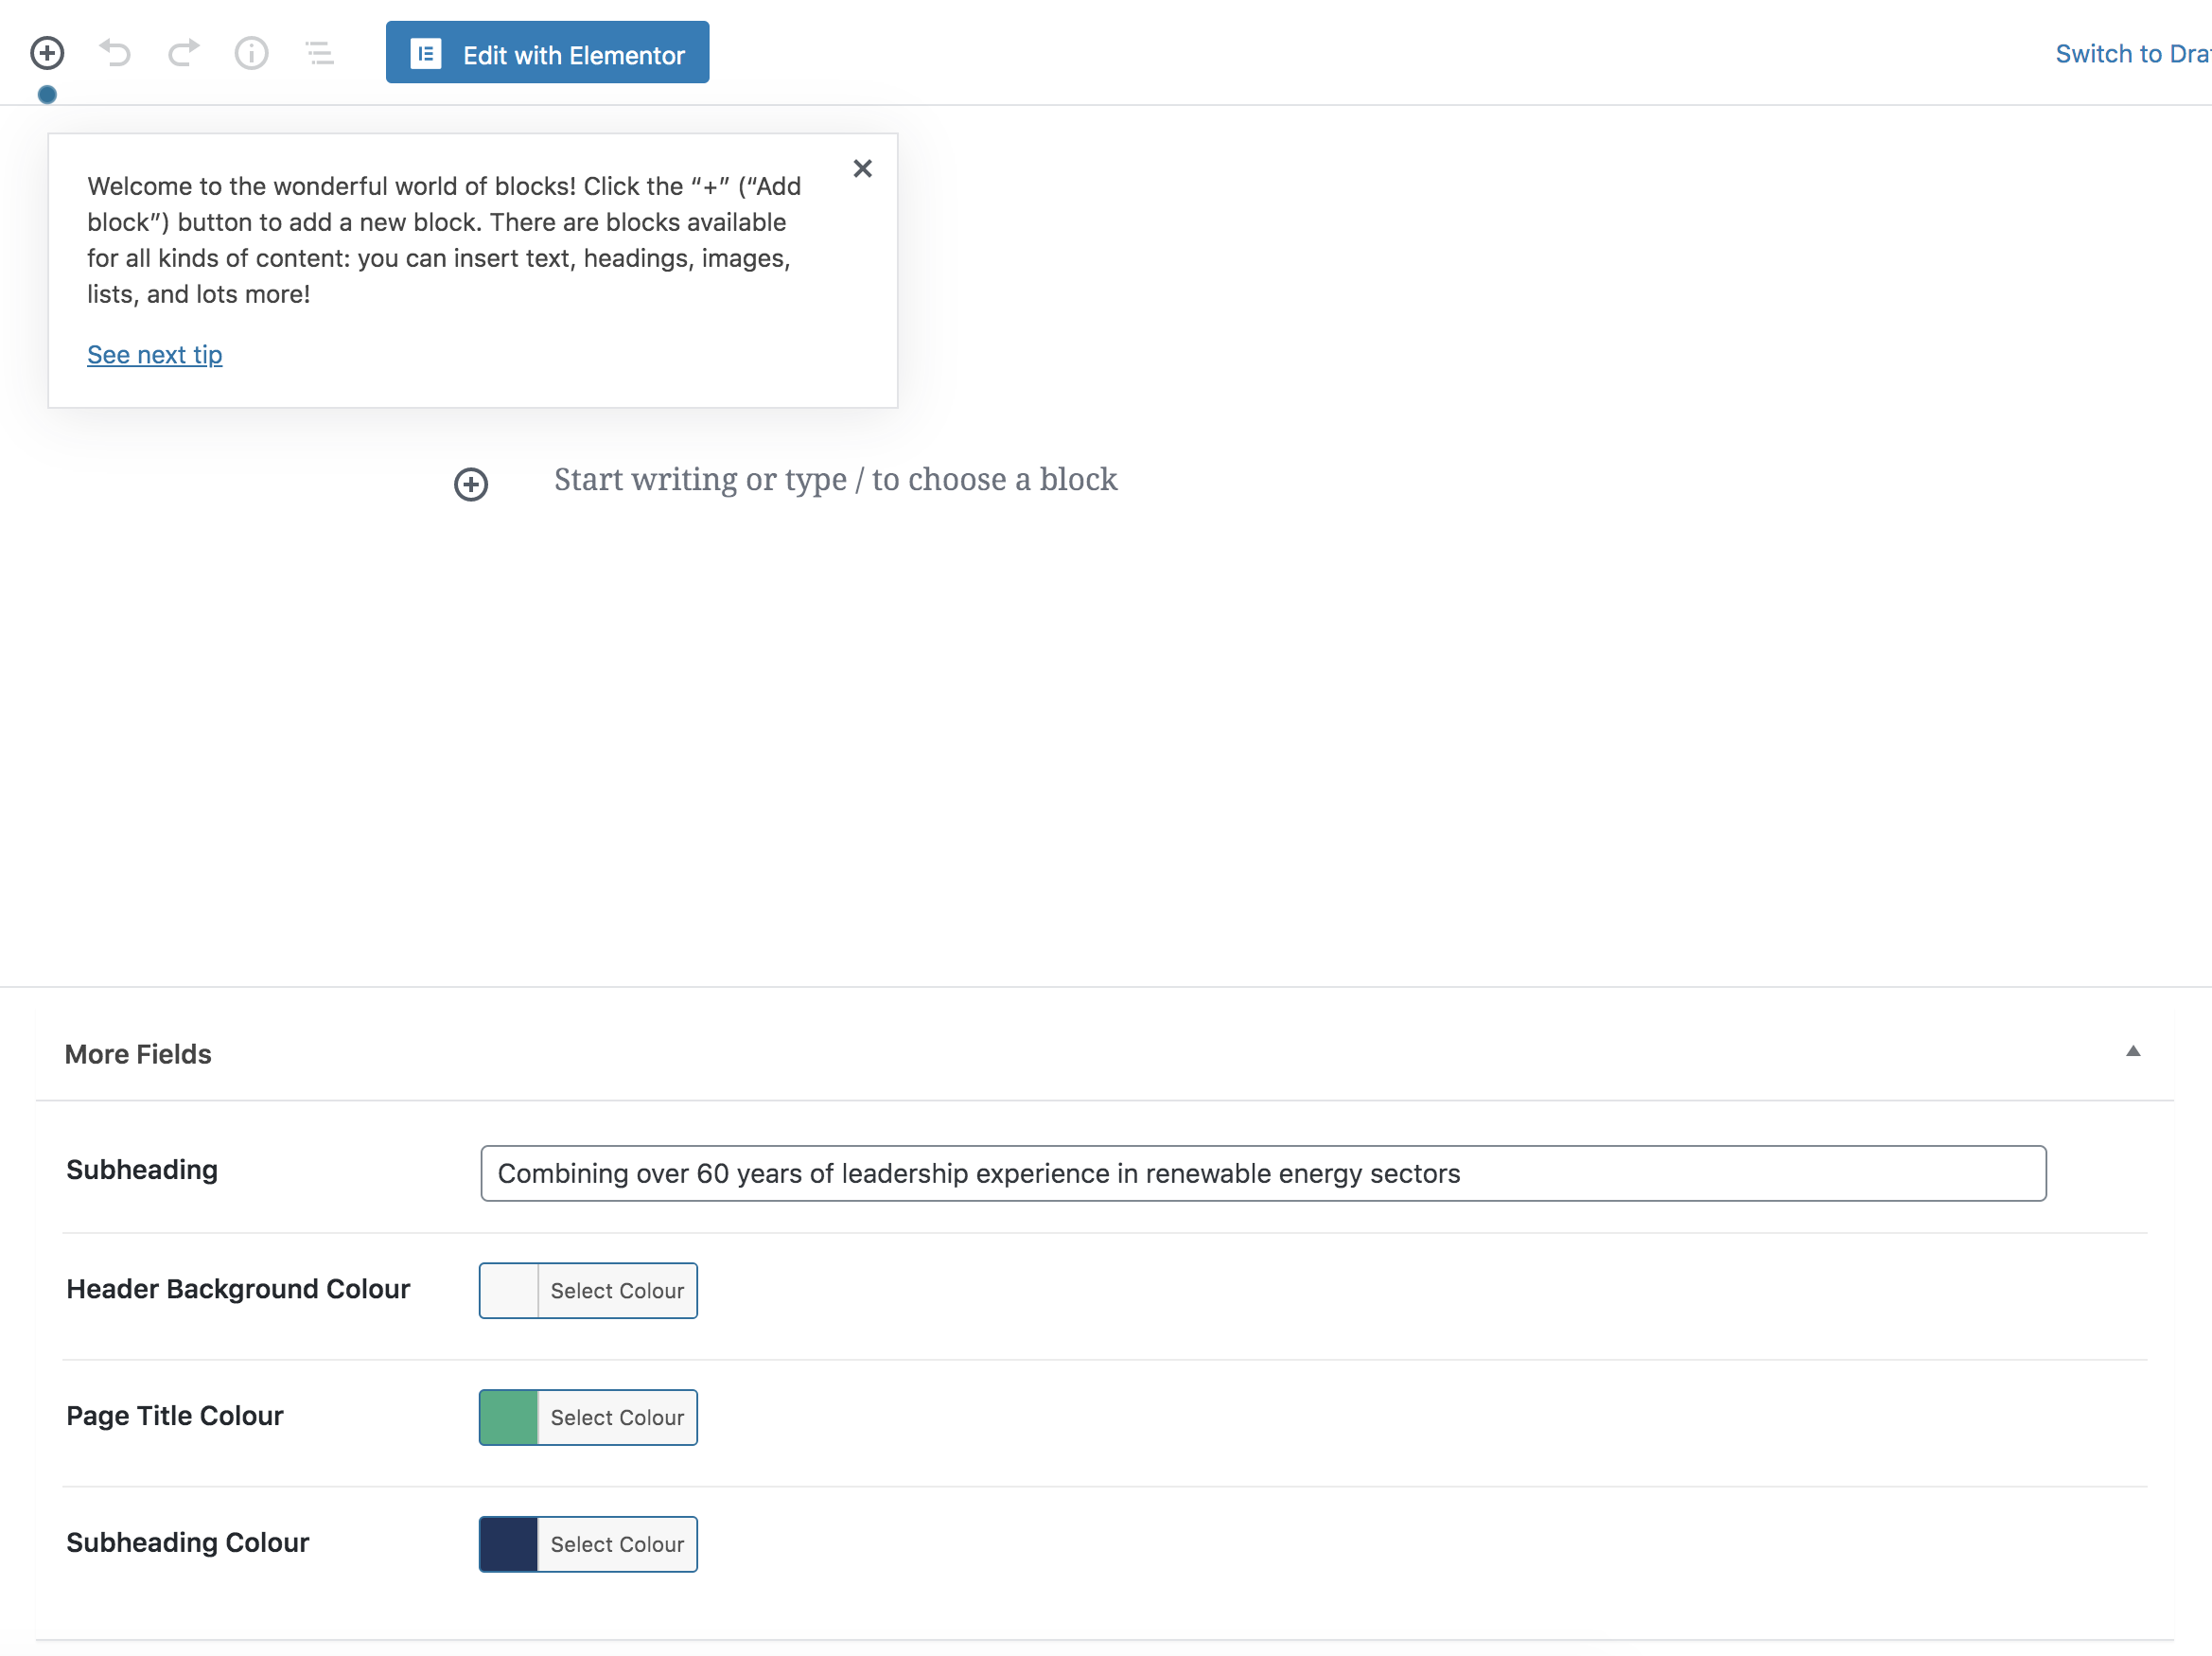Click the Subheading field label
Image resolution: width=2212 pixels, height=1656 pixels.
[x=142, y=1170]
